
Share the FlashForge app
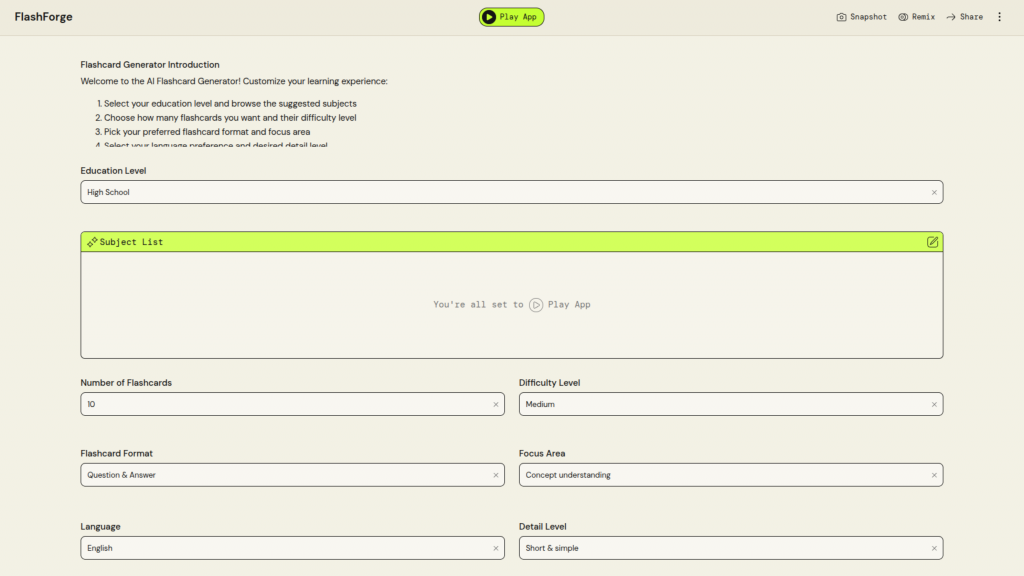(x=964, y=17)
